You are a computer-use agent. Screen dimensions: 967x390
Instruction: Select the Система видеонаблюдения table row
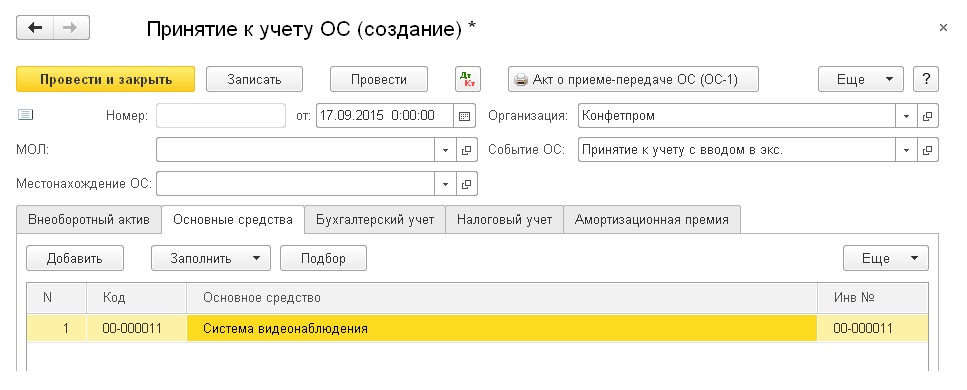(477, 328)
